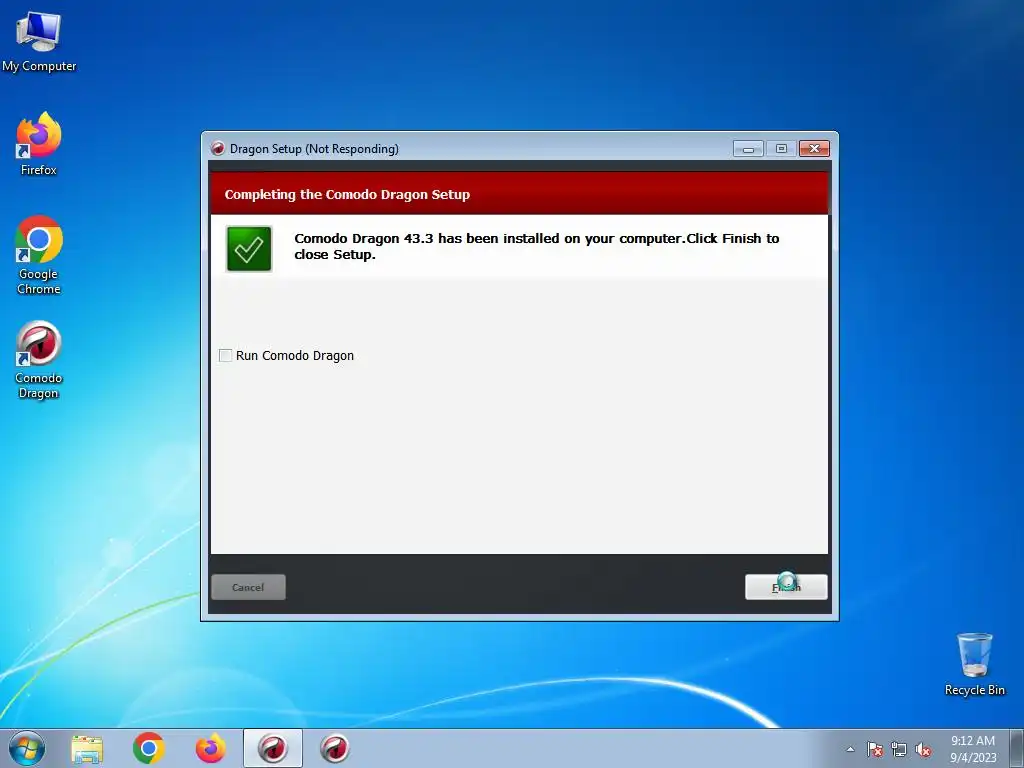Click the green checkmark success icon
This screenshot has height=768, width=1024.
click(x=249, y=249)
